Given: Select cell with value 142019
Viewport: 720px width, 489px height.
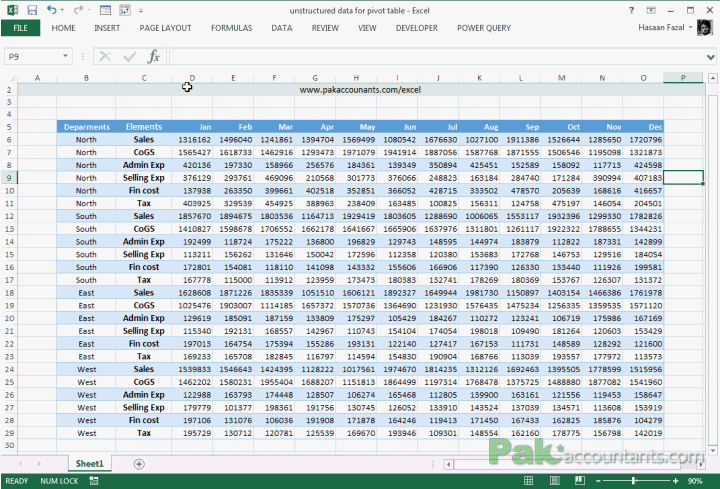Looking at the screenshot, I should 643,433.
